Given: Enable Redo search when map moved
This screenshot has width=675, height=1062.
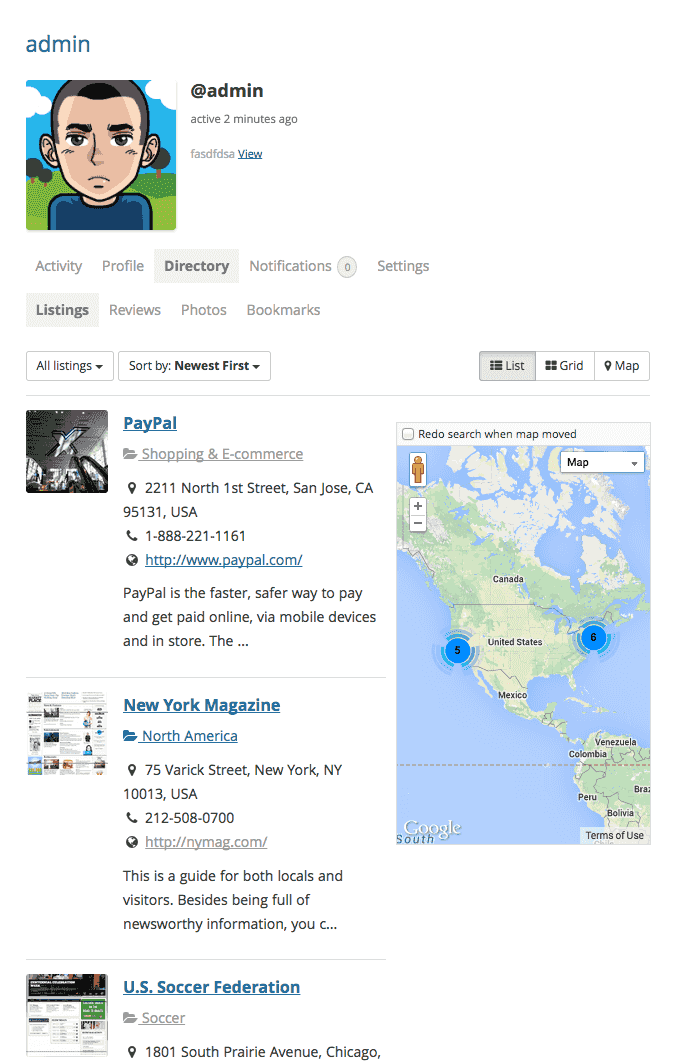Looking at the screenshot, I should (408, 434).
